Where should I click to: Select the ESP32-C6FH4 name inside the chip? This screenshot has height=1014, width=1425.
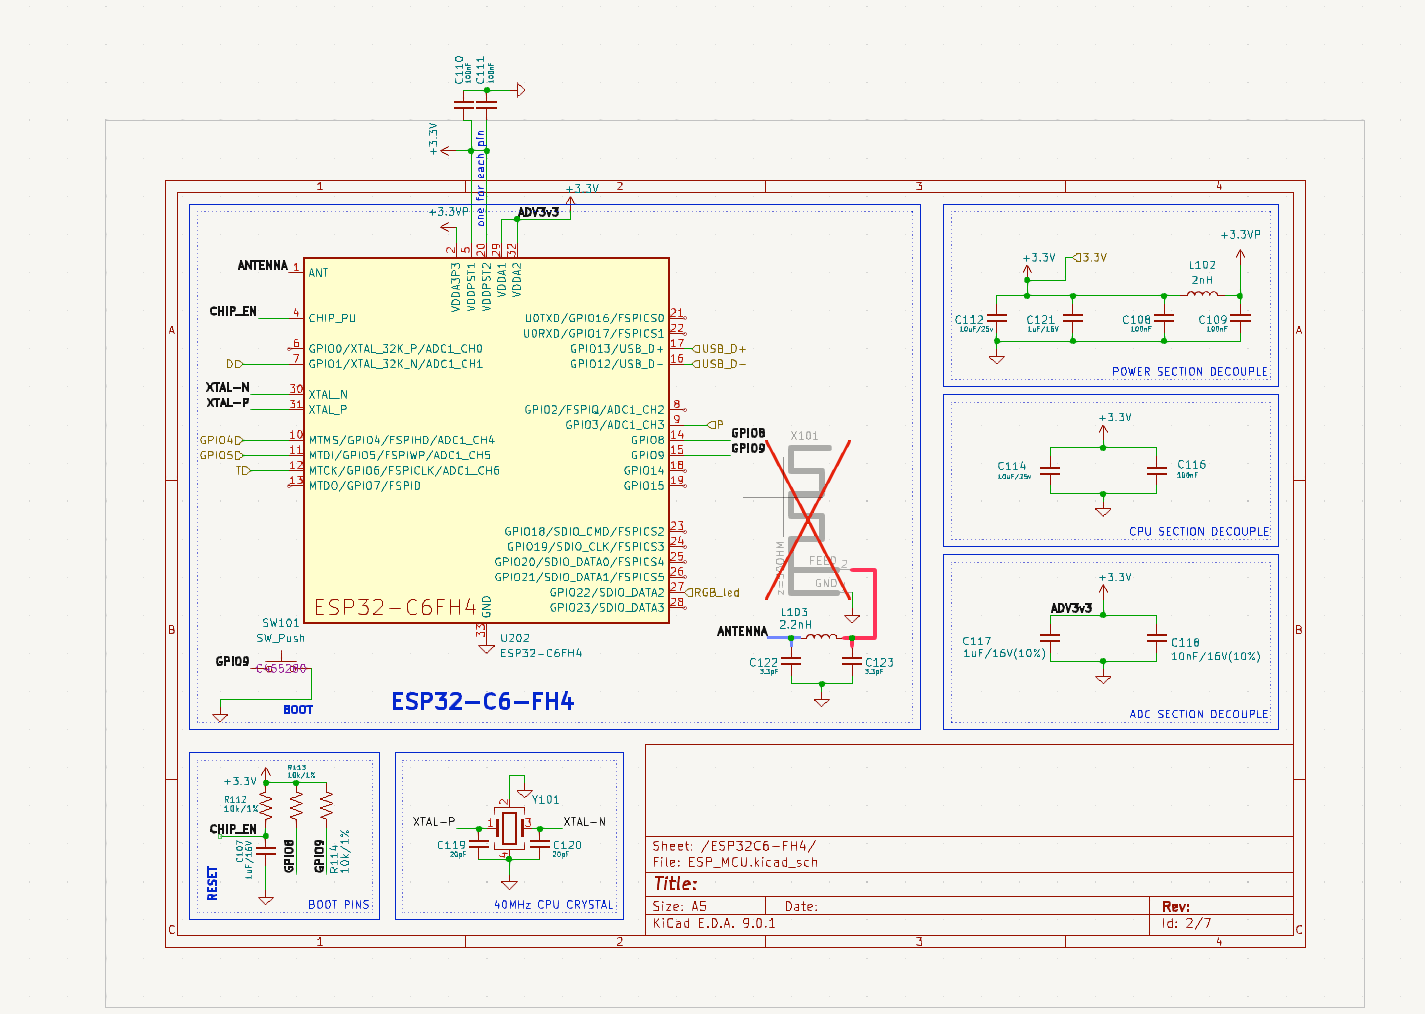point(396,608)
